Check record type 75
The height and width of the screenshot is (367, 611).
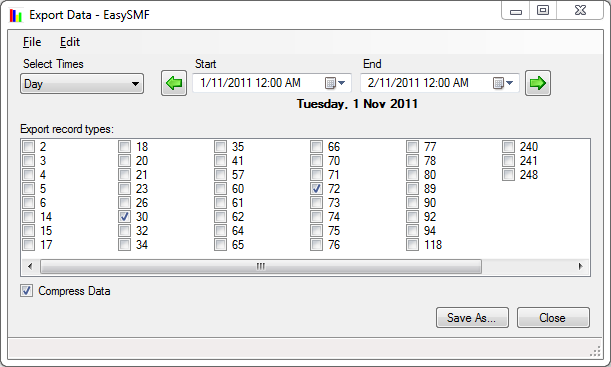click(x=316, y=231)
